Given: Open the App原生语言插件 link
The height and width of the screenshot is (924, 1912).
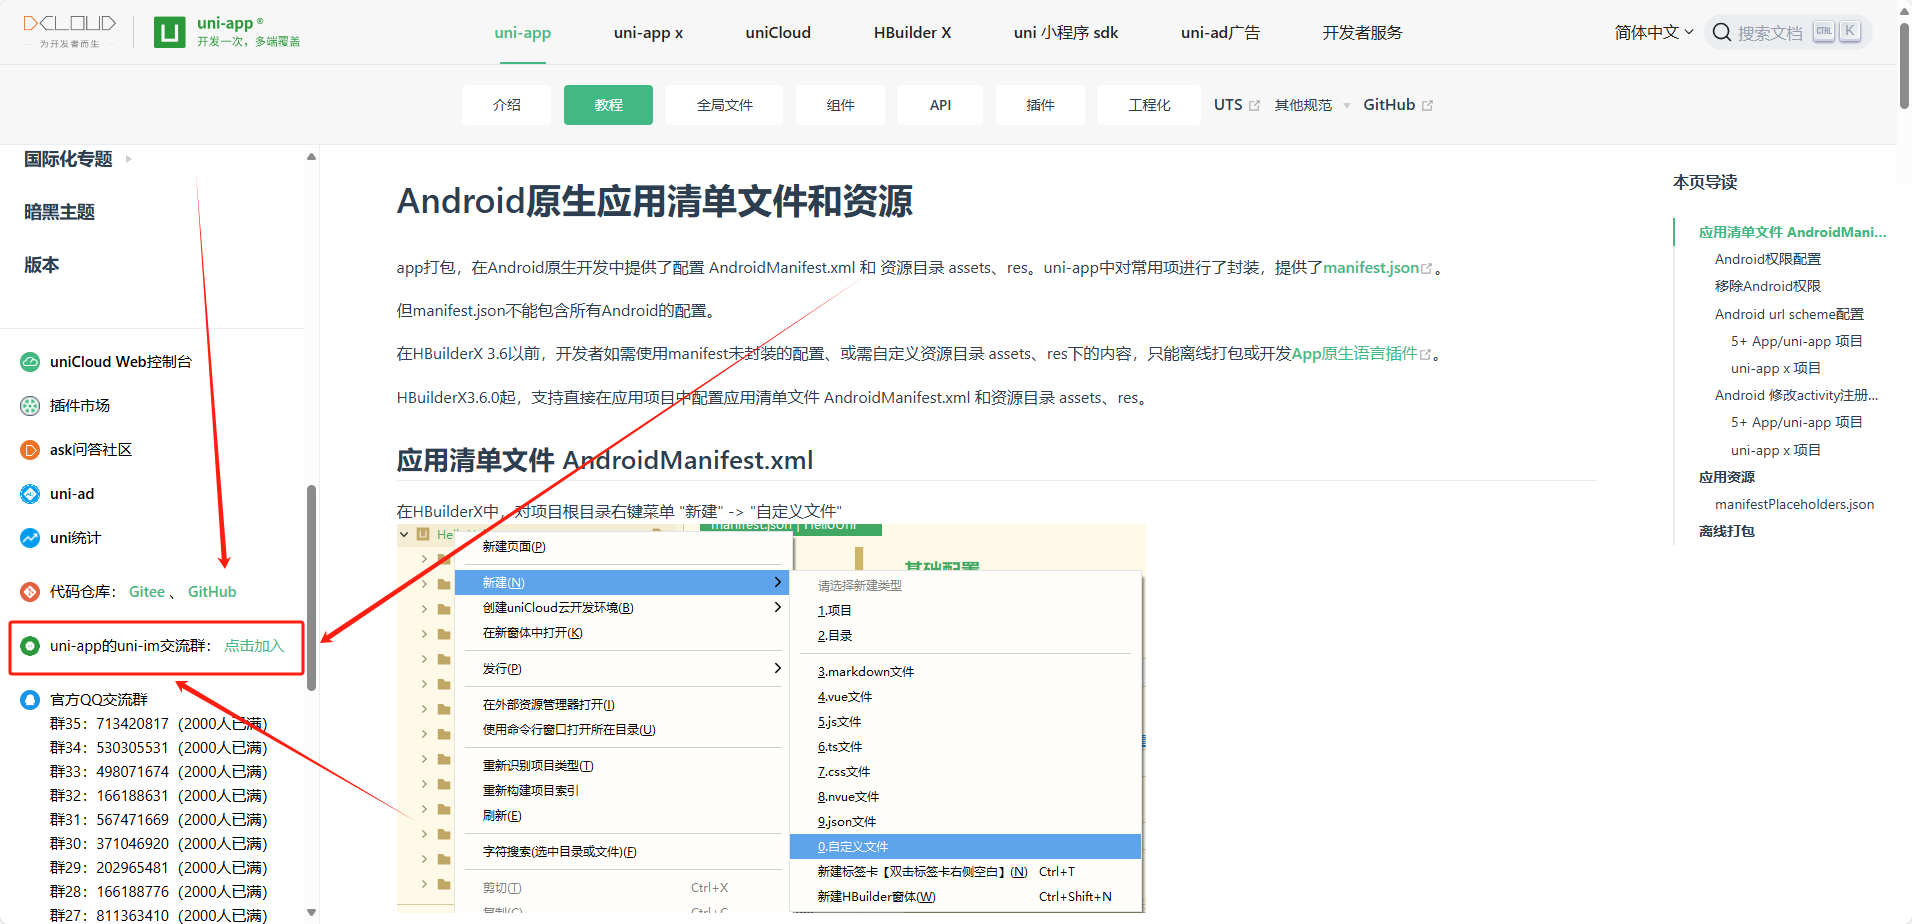Looking at the screenshot, I should (x=1354, y=354).
